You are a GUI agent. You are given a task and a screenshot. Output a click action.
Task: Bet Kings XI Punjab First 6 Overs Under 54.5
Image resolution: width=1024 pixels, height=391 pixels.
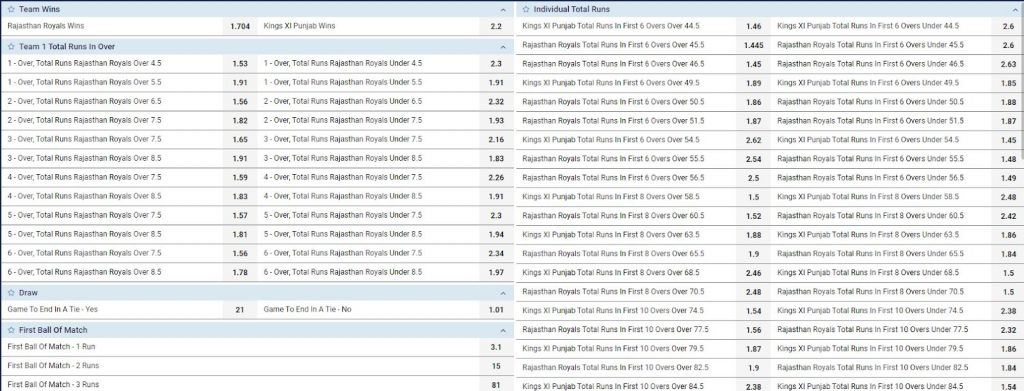click(1008, 140)
